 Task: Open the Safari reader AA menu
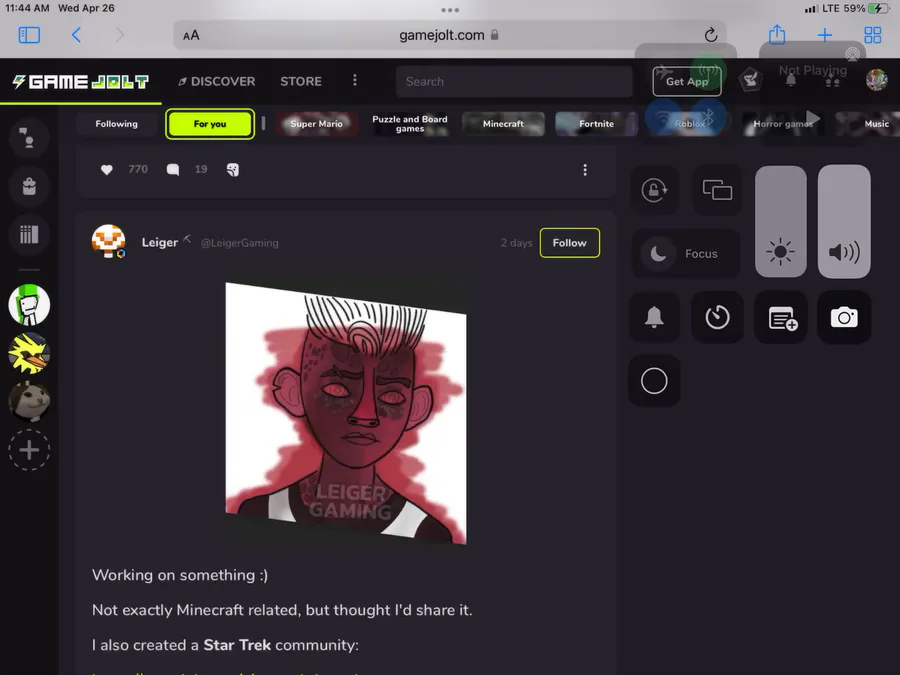tap(191, 36)
